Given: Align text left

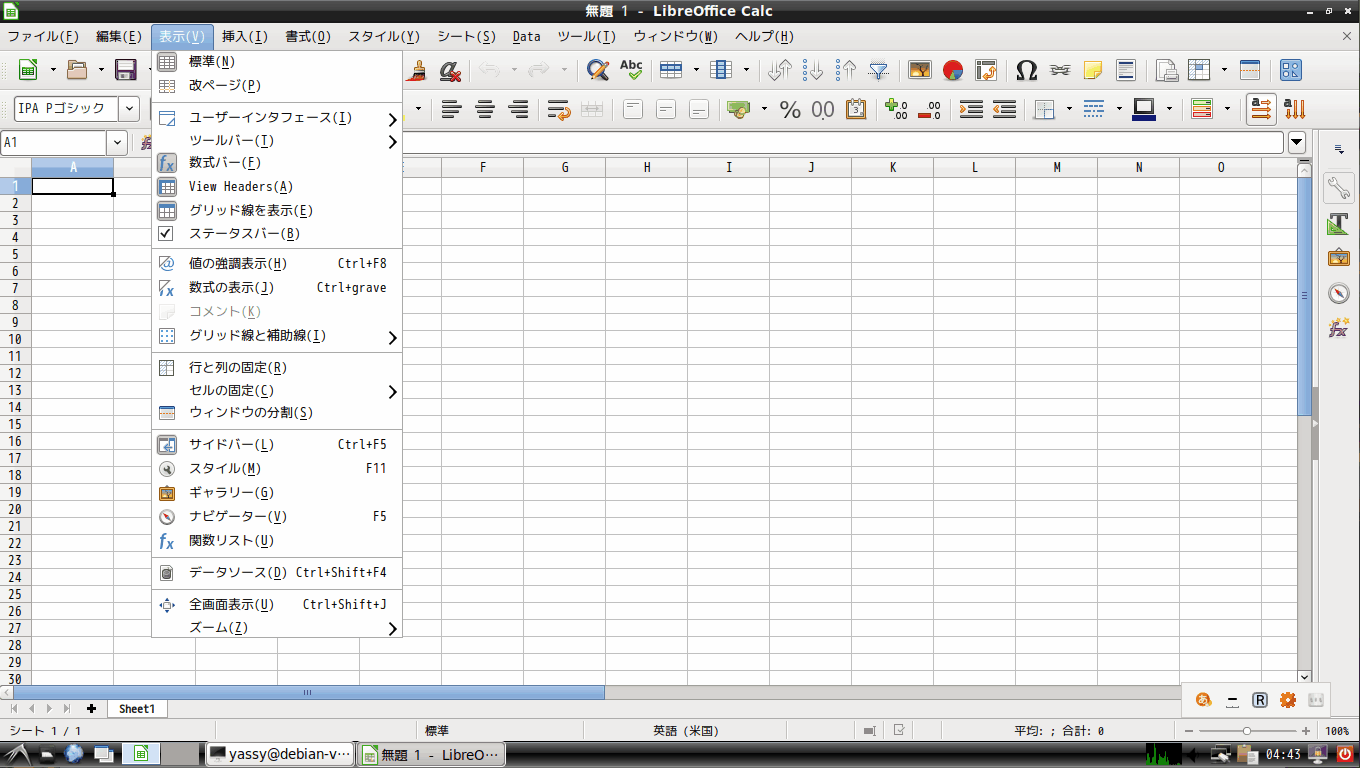Looking at the screenshot, I should click(x=452, y=109).
